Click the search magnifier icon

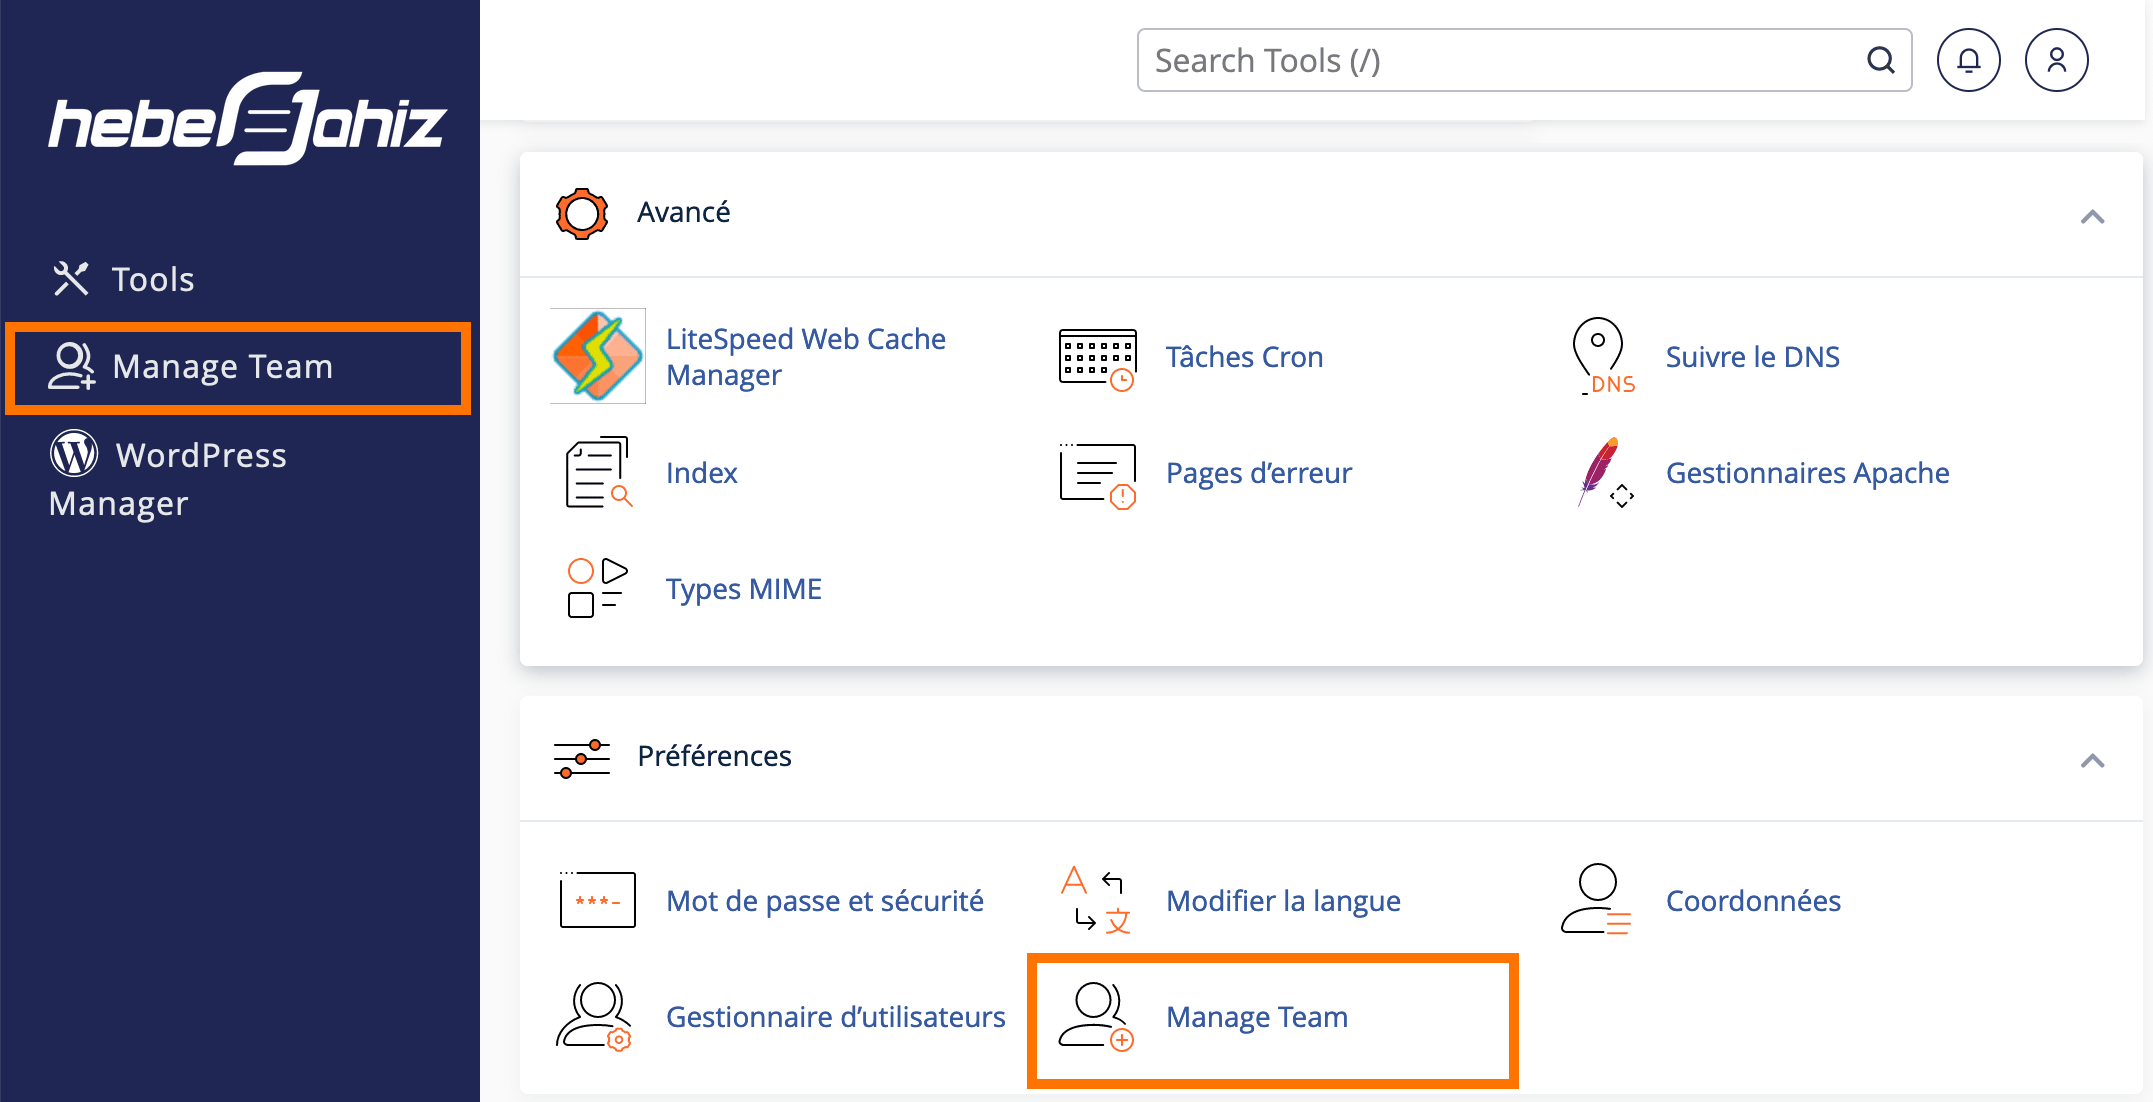pos(1881,60)
